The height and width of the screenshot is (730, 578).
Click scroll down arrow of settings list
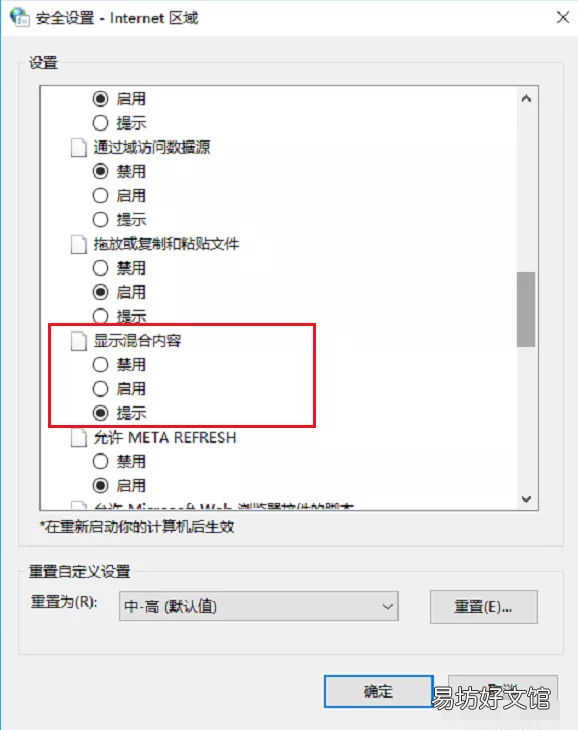pyautogui.click(x=526, y=499)
